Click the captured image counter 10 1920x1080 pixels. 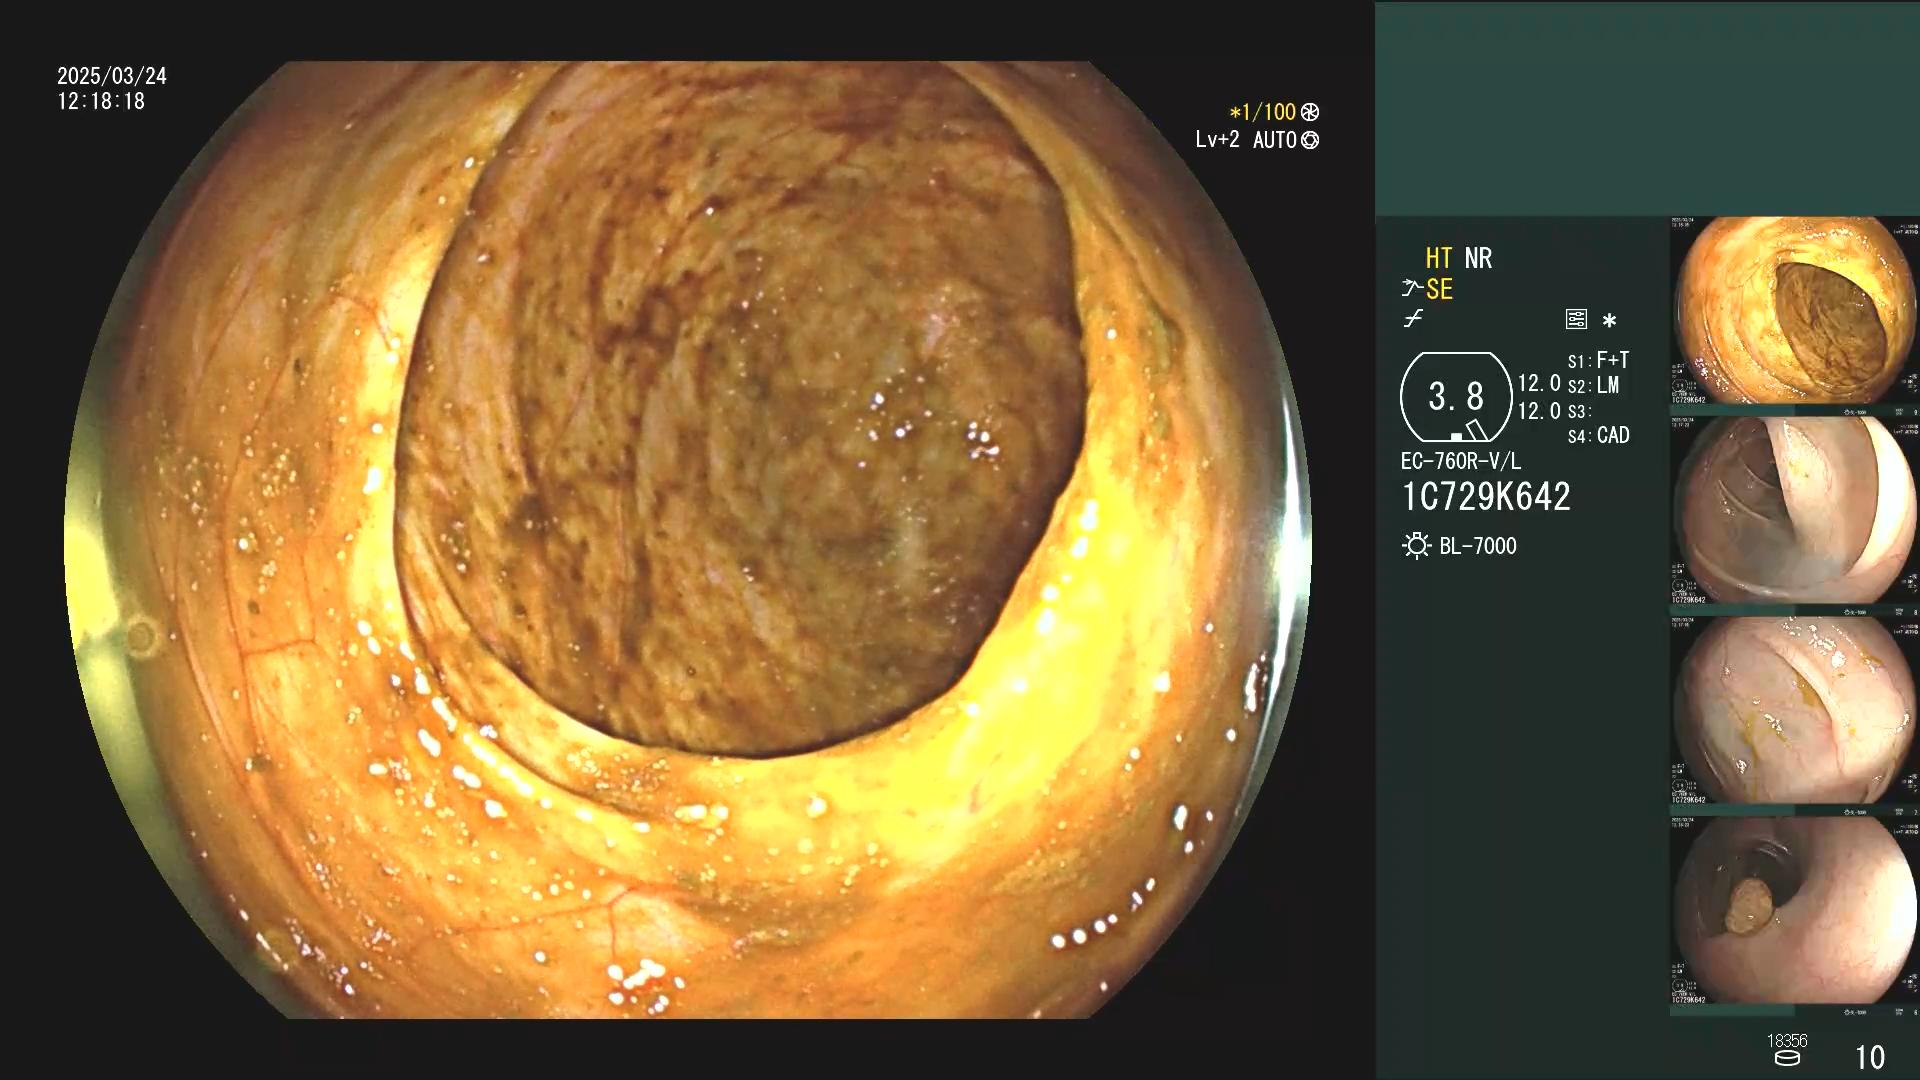pos(1870,1058)
